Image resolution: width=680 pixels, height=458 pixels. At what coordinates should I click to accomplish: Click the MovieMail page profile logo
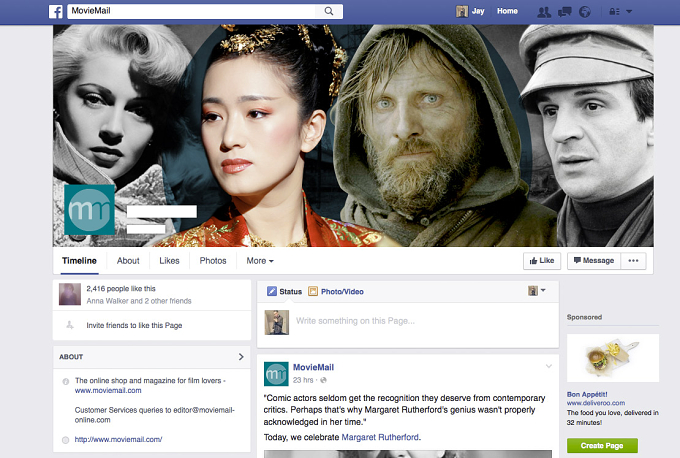coord(89,210)
